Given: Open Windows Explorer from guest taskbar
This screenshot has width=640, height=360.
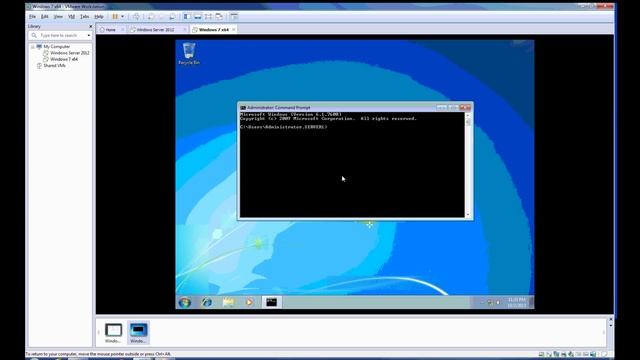Looking at the screenshot, I should click(x=229, y=302).
